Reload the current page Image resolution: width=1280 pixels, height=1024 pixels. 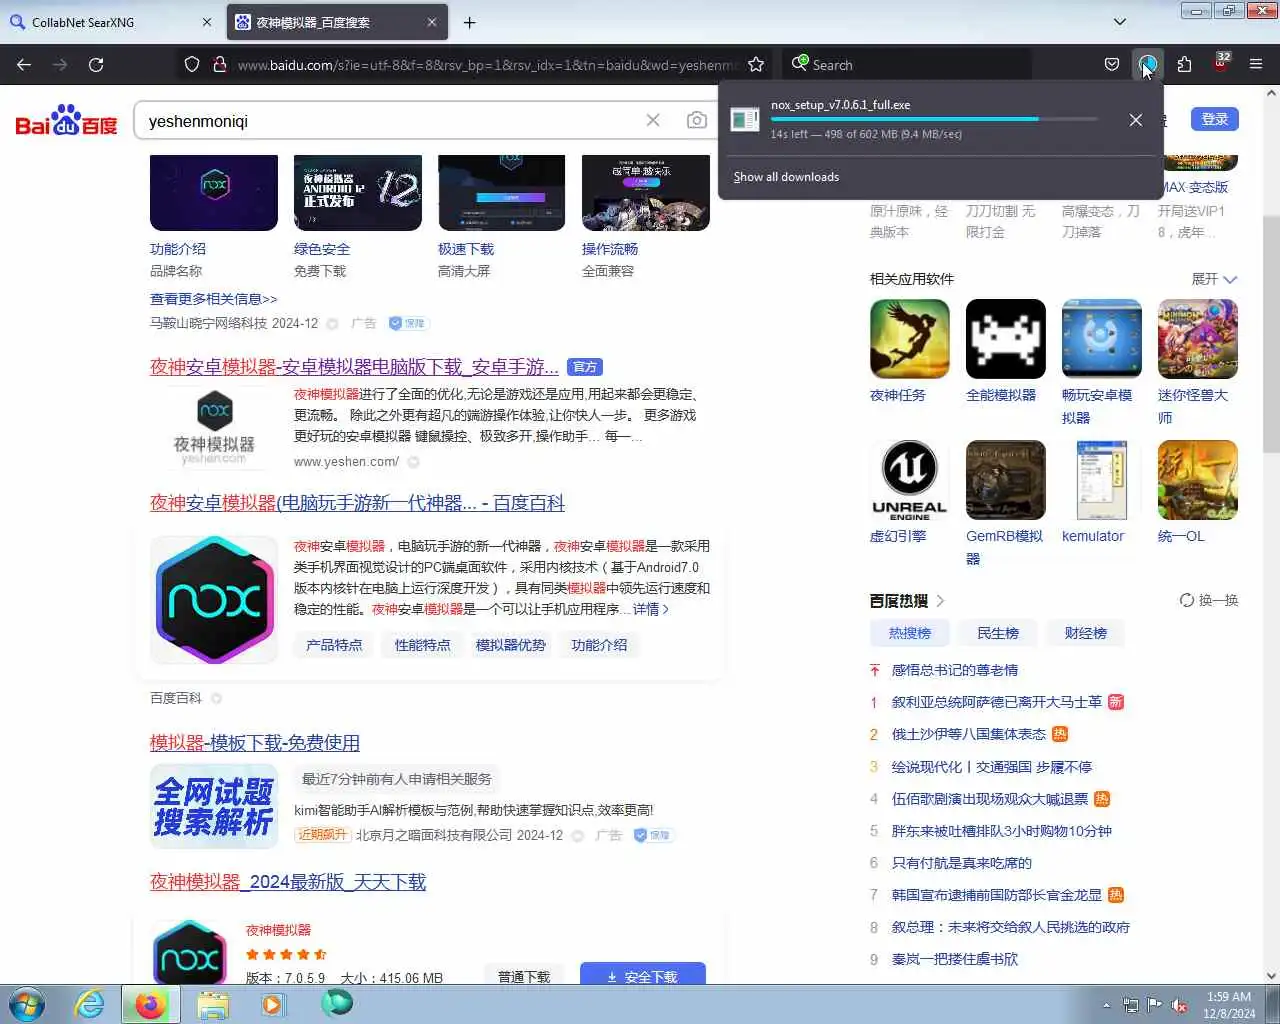click(96, 65)
